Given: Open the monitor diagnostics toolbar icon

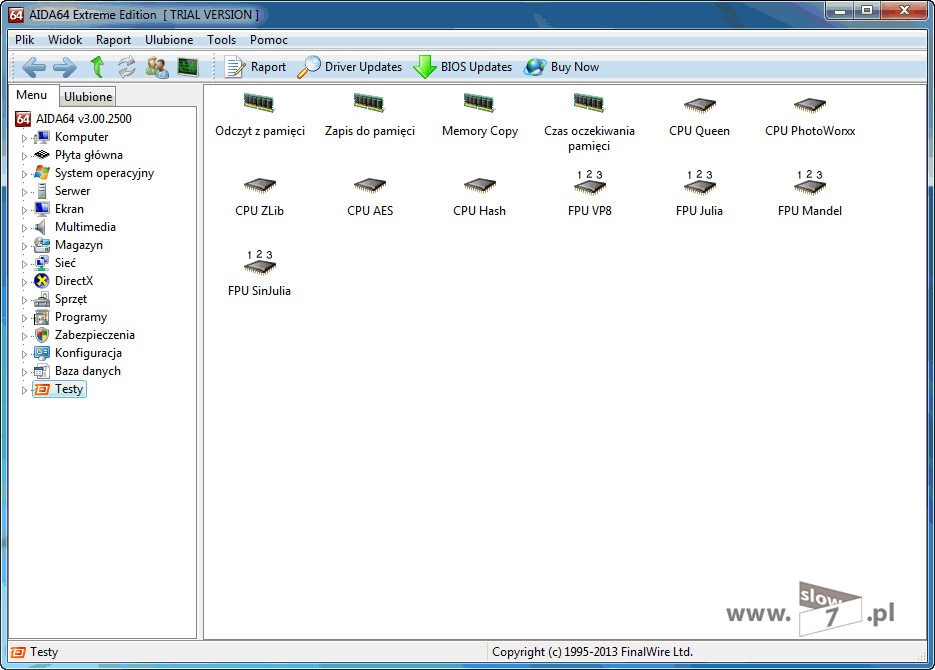Looking at the screenshot, I should pos(188,67).
